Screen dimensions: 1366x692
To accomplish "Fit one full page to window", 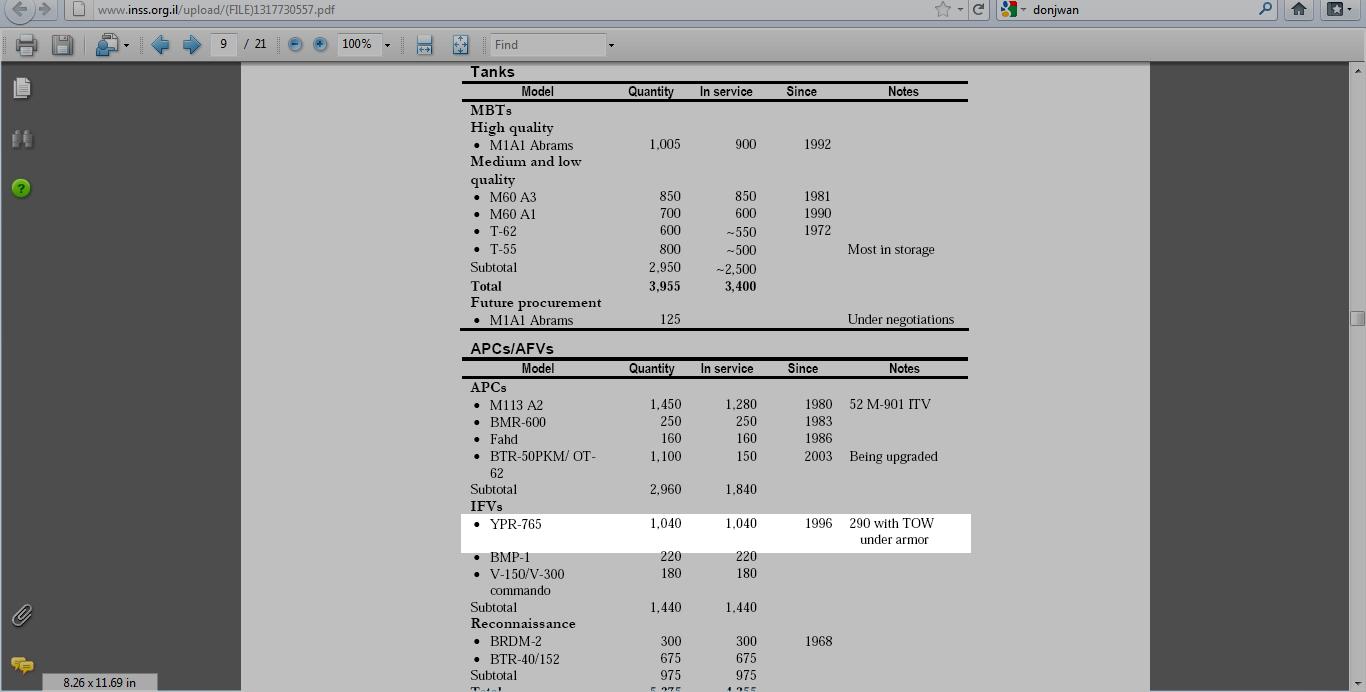I will click(x=460, y=45).
